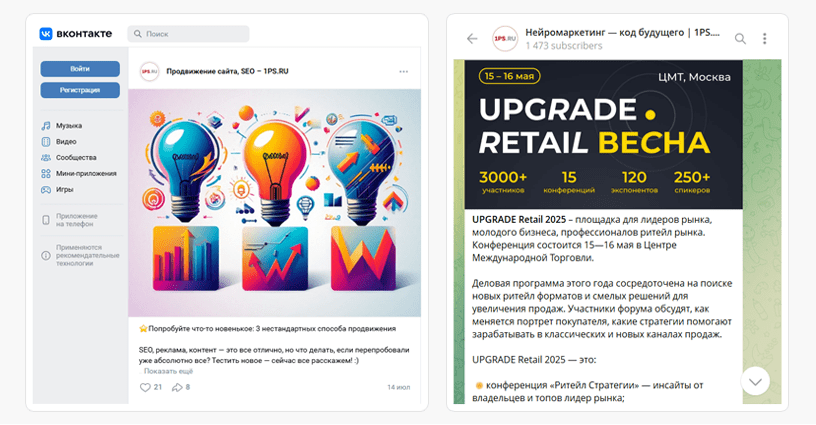Click the video icon in sidebar

coord(46,141)
